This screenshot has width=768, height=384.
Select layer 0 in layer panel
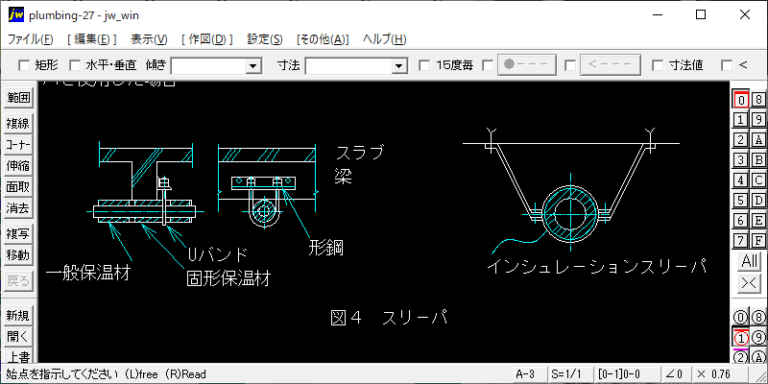tap(741, 99)
